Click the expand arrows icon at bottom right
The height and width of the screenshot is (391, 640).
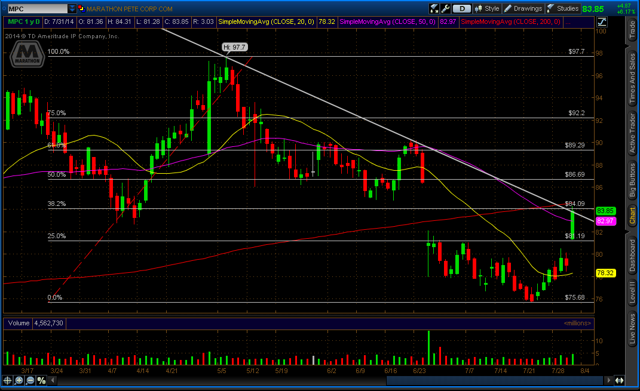(x=619, y=380)
